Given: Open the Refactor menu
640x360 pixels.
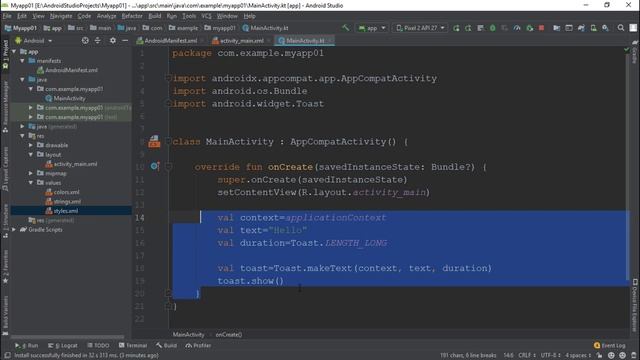Looking at the screenshot, I should coord(132,16).
